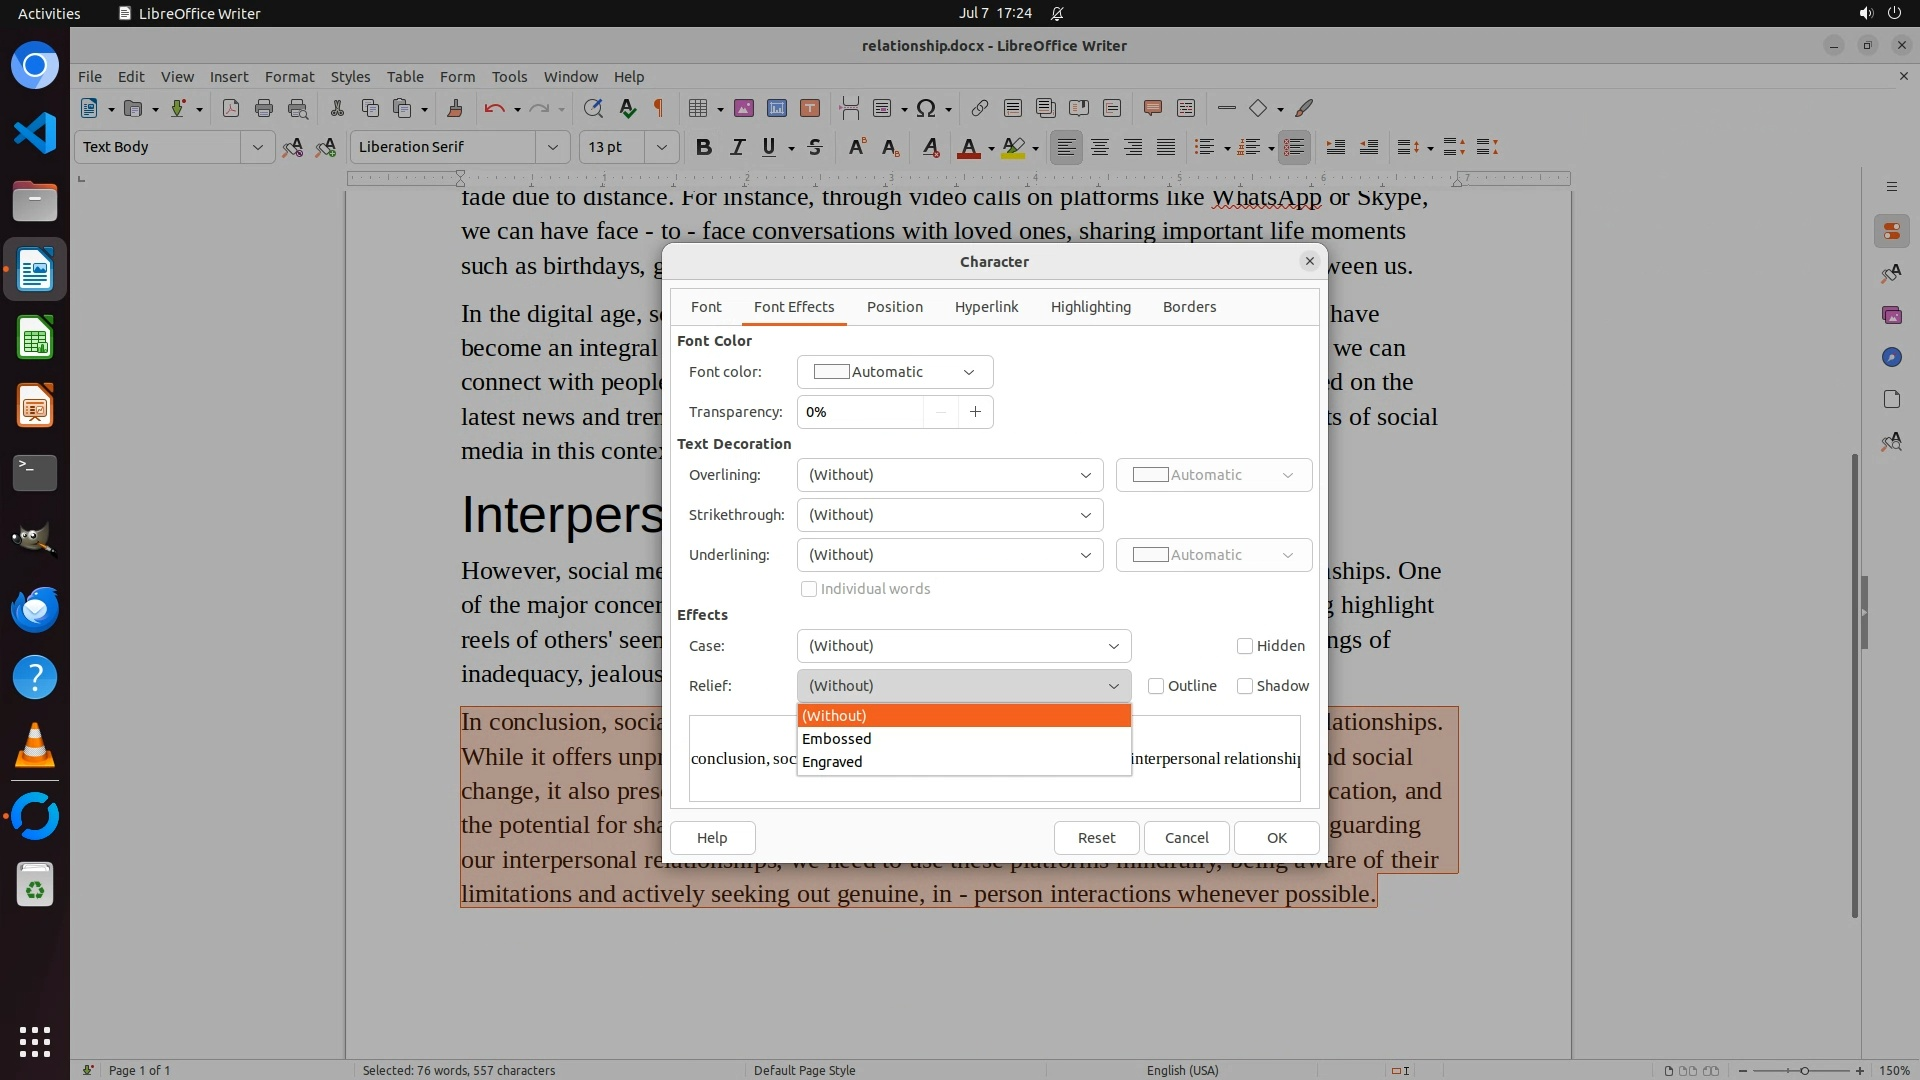Viewport: 1920px width, 1080px height.
Task: Increase transparency with plus stepper
Action: tap(975, 412)
